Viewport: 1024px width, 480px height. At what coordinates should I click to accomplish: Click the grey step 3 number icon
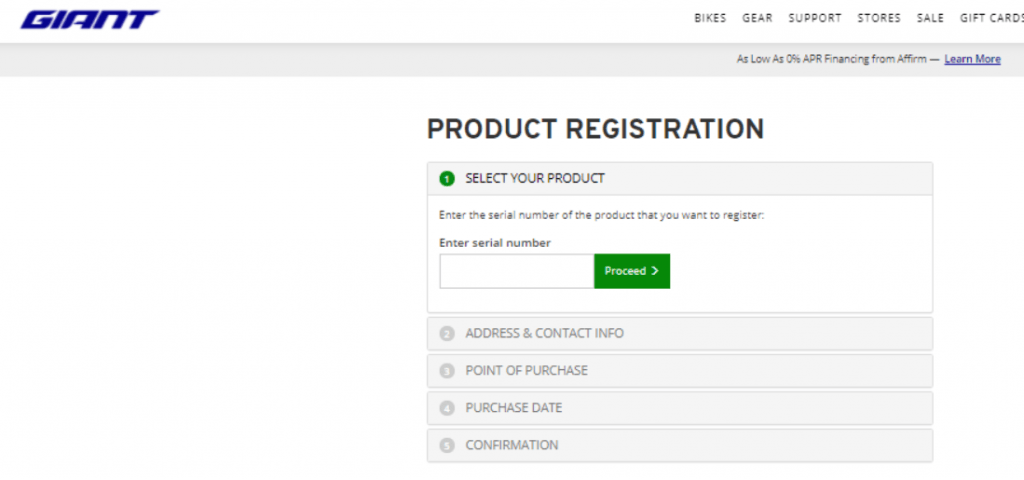447,371
